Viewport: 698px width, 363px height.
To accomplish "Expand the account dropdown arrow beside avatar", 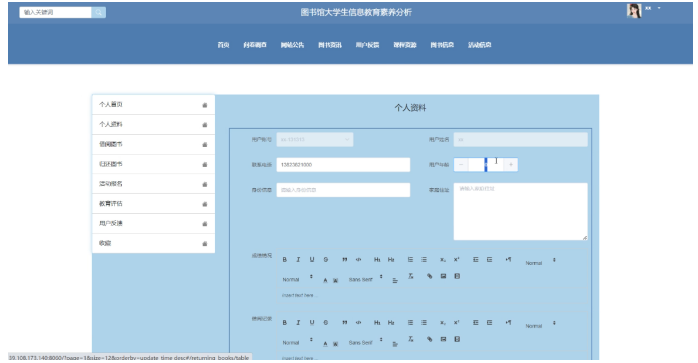I will click(x=659, y=8).
